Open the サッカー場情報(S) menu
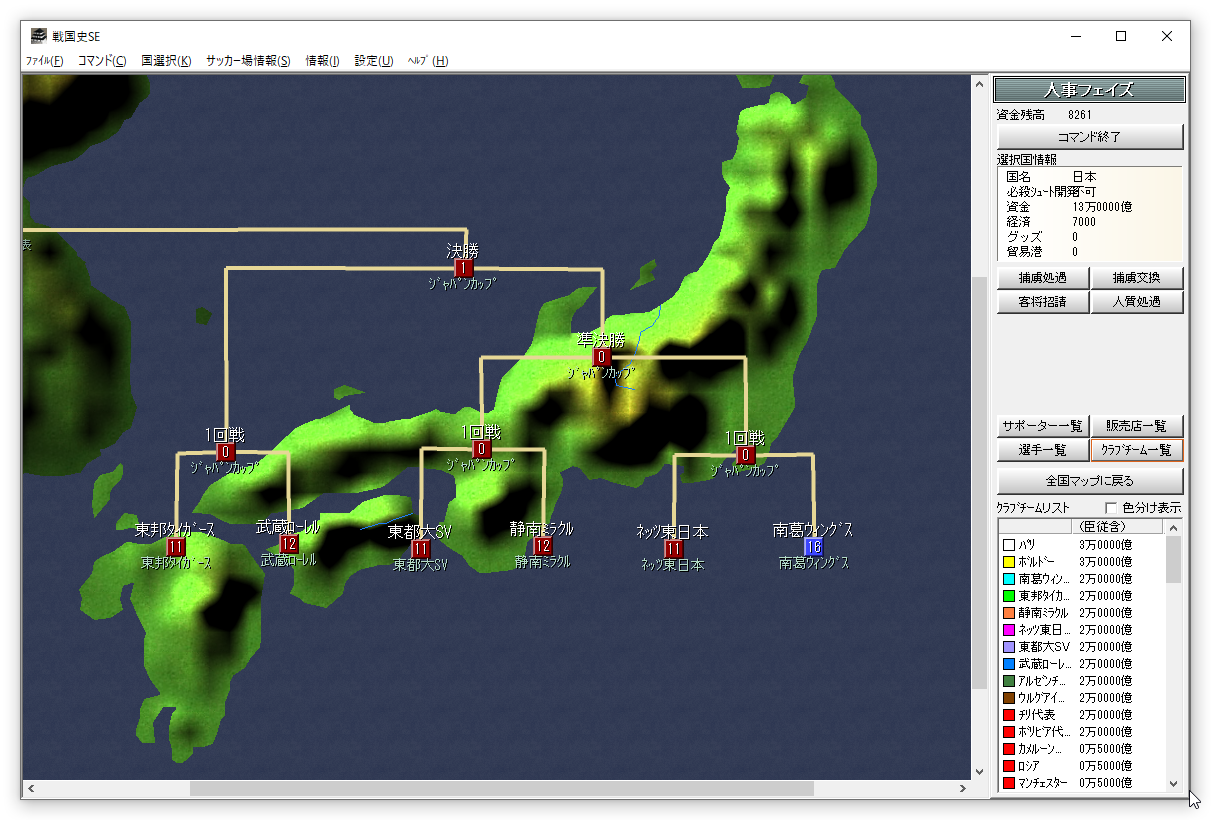Viewport: 1211px width, 820px height. coord(248,61)
